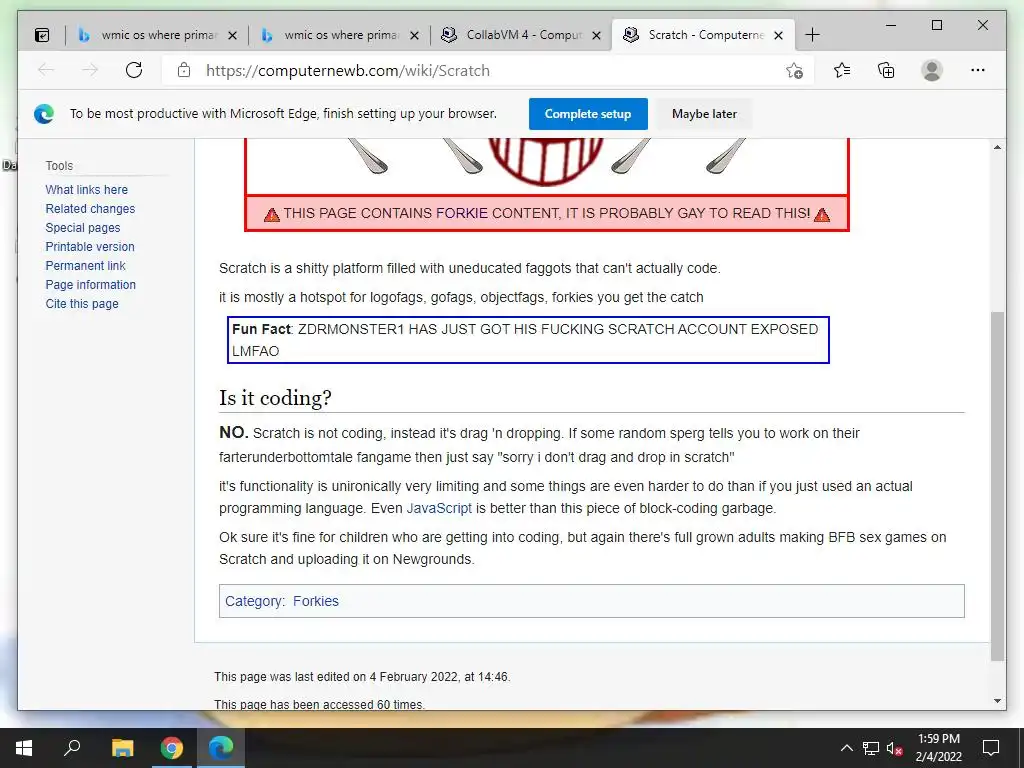Open What links here link
Screen dimensions: 1024x768
click(86, 189)
